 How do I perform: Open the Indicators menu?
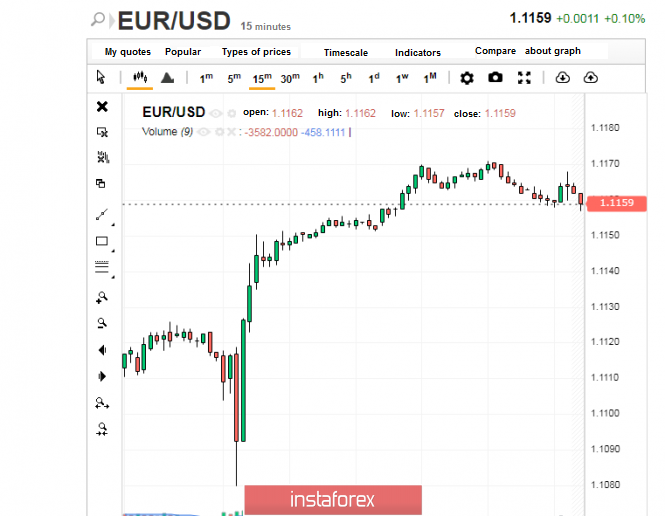click(418, 53)
